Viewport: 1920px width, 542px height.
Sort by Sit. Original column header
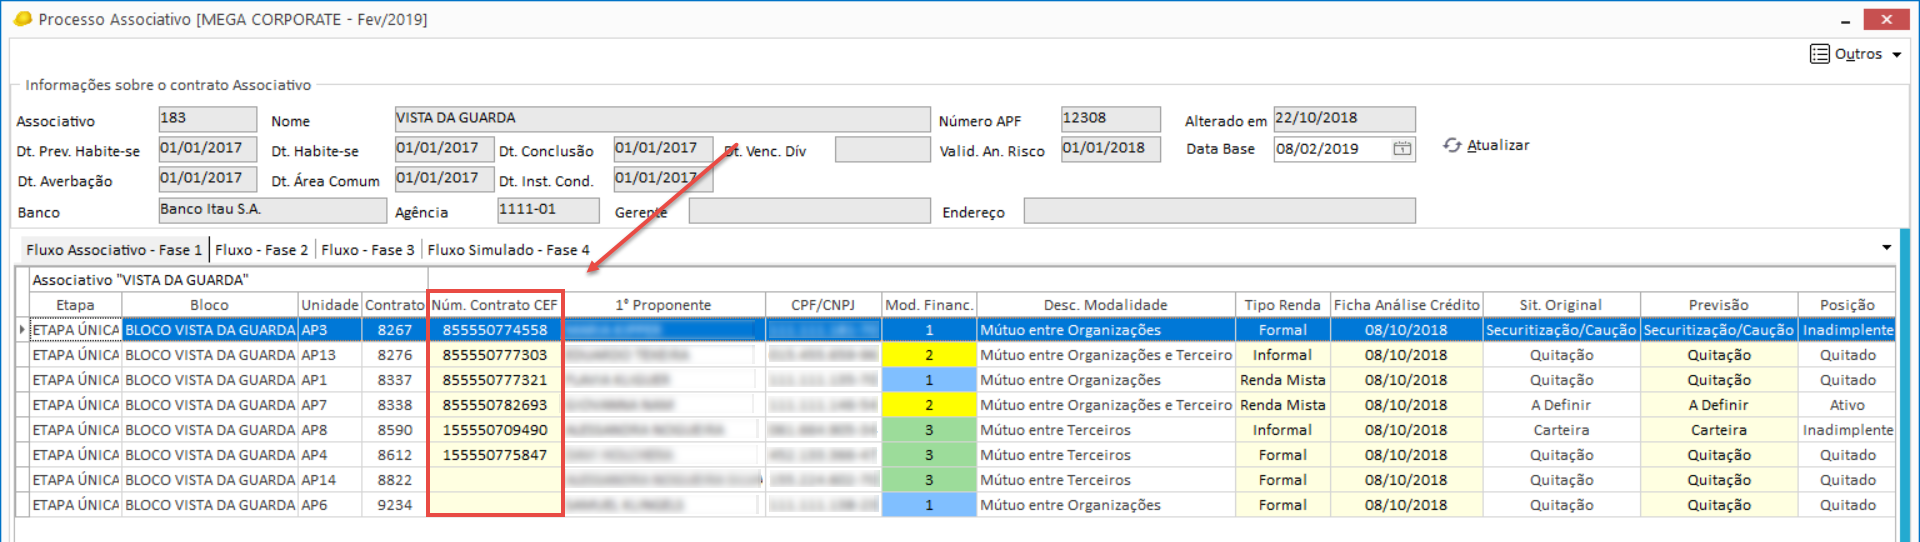click(1560, 305)
